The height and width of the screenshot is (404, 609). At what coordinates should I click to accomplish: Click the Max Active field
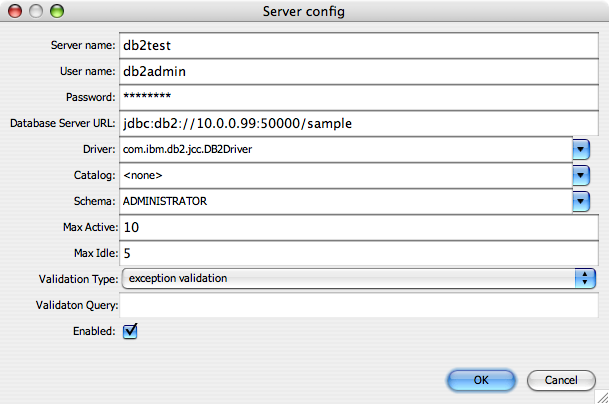(358, 227)
